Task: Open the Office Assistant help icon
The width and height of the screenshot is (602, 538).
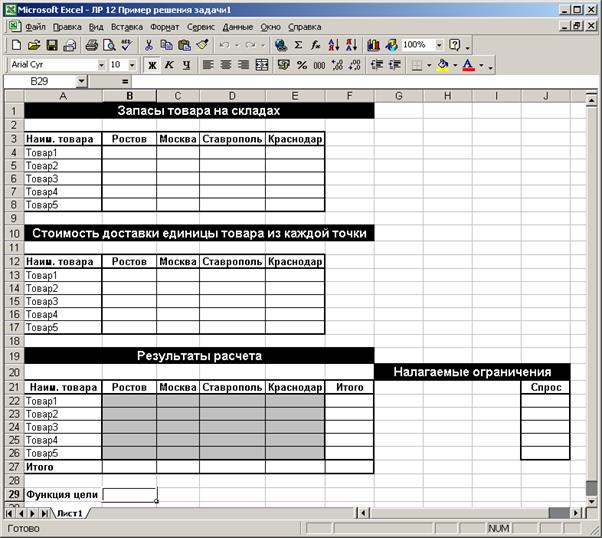Action: 455,45
